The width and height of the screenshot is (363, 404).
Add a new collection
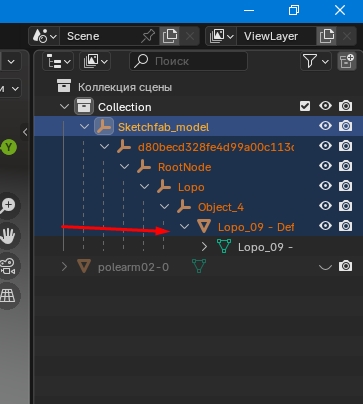coord(347,61)
